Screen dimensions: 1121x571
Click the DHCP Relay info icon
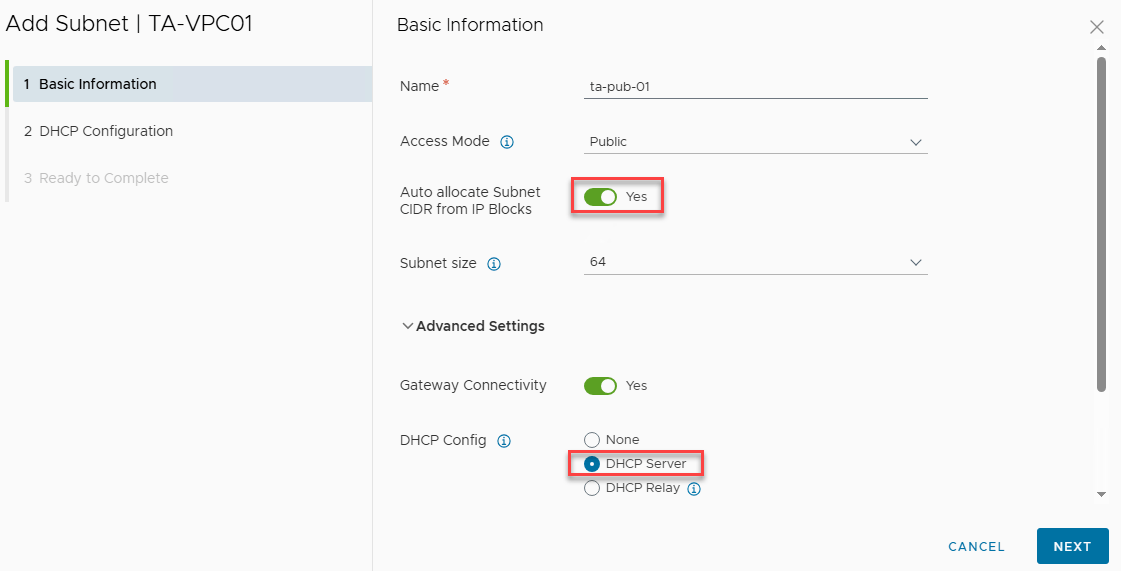[x=694, y=489]
